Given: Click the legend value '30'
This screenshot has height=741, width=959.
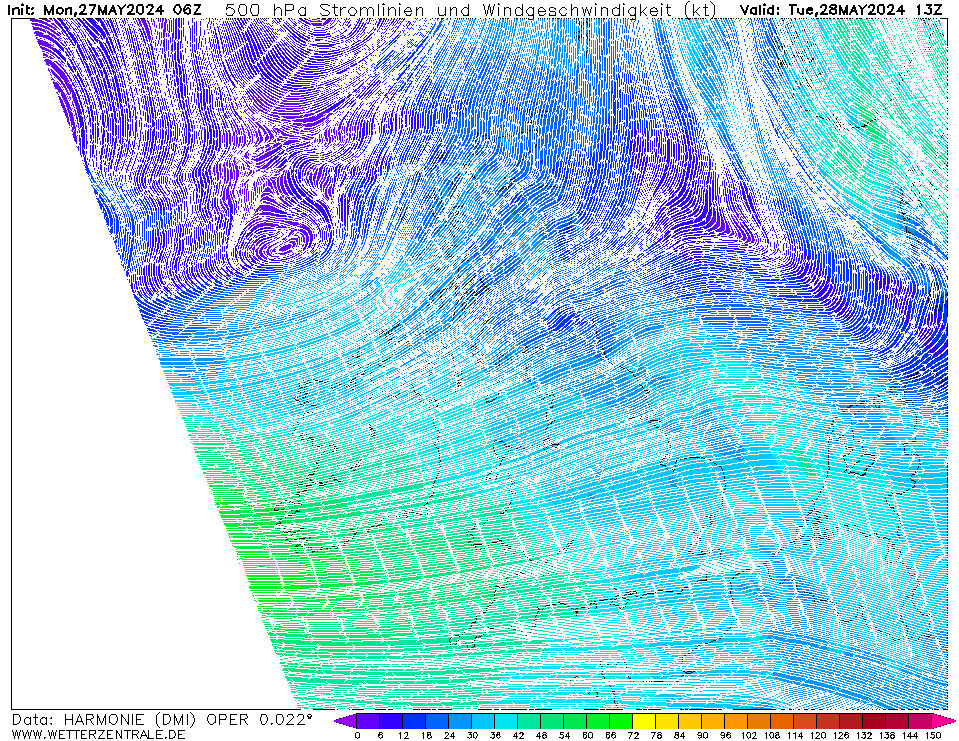Looking at the screenshot, I should [x=472, y=735].
